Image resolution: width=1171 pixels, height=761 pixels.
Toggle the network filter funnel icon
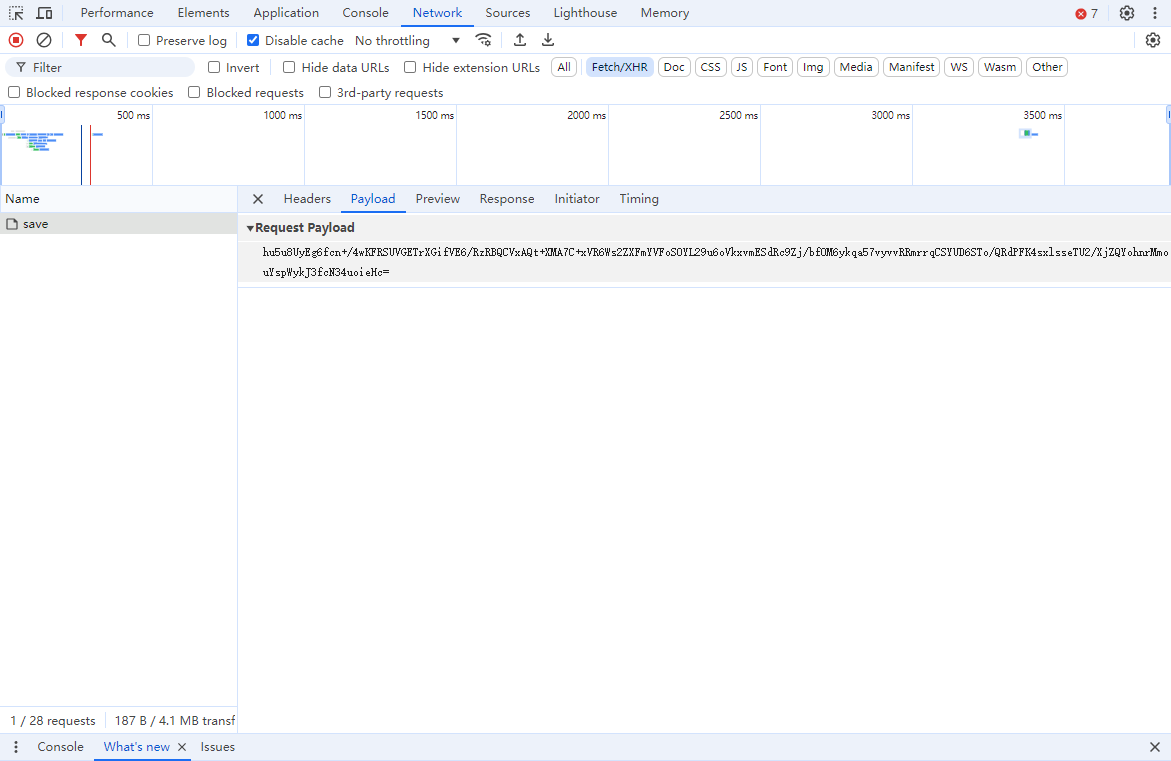81,40
